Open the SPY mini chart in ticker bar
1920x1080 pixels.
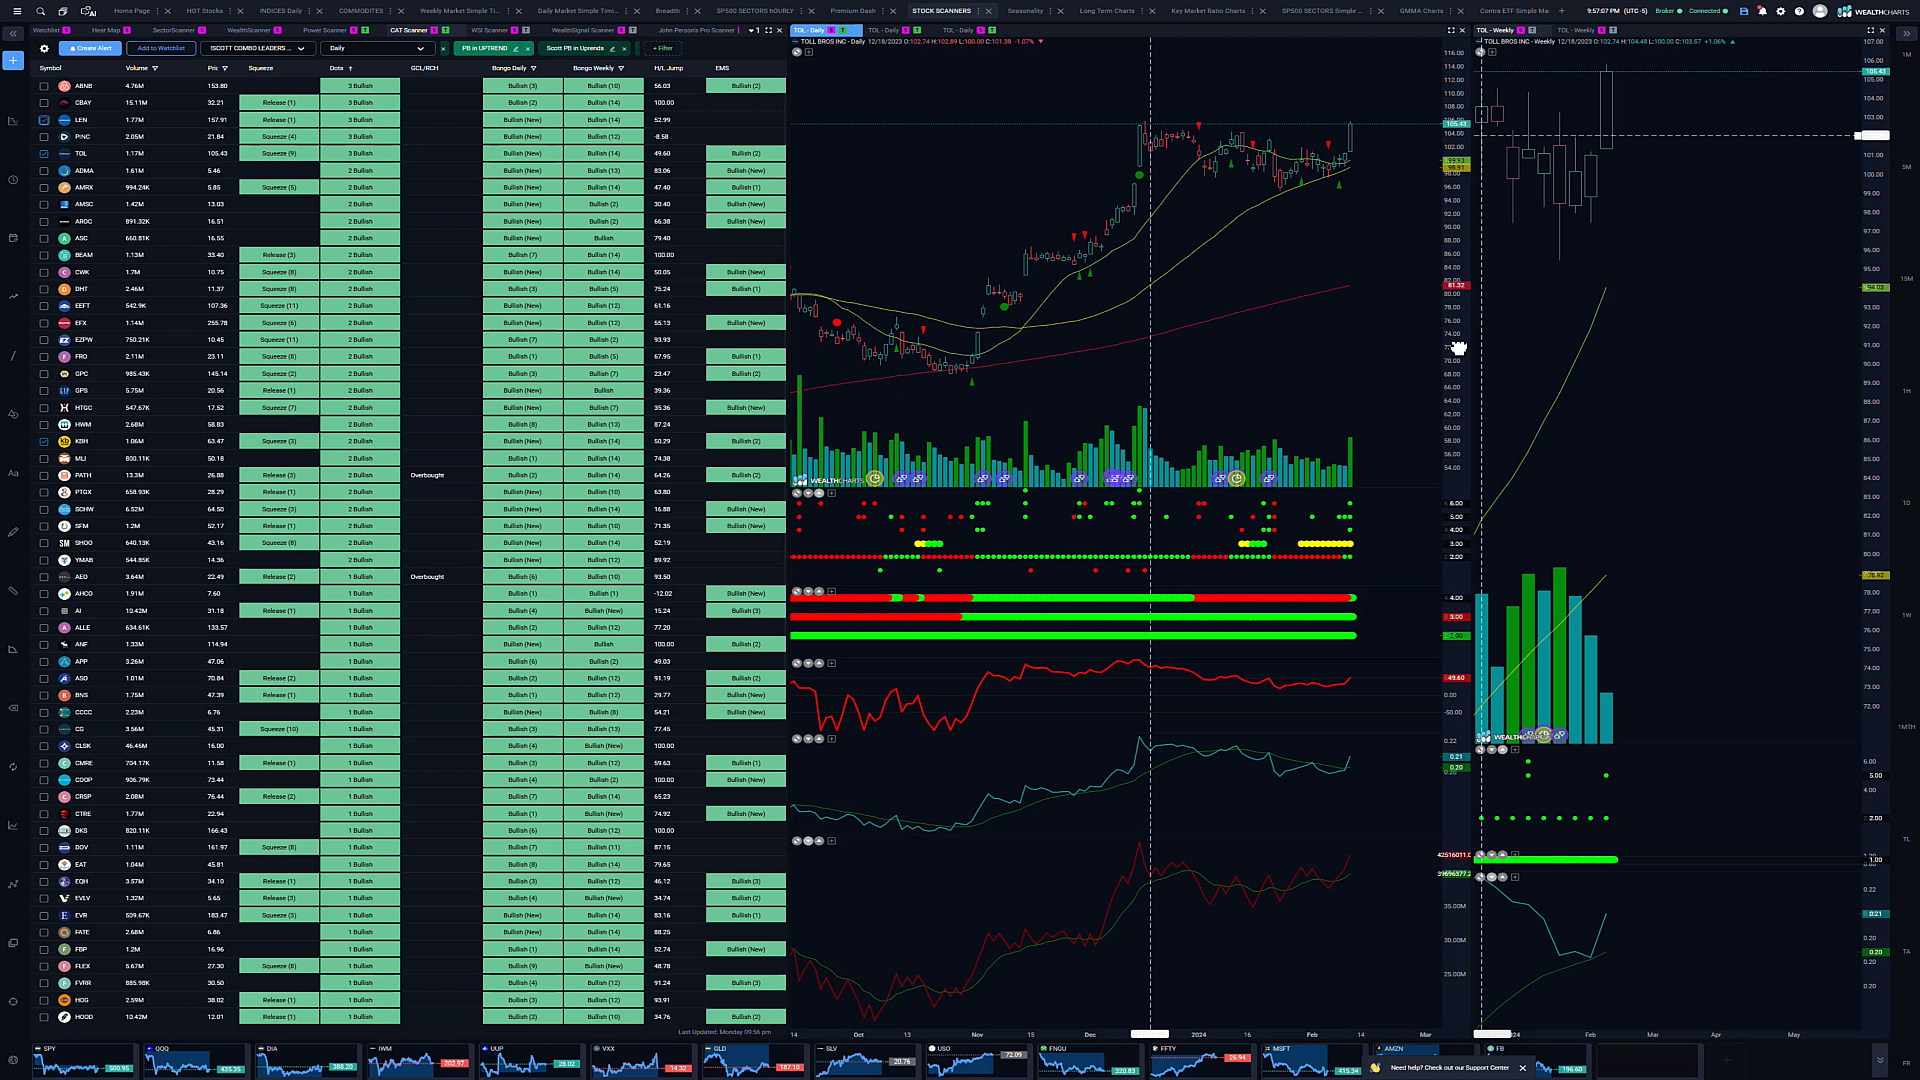83,1060
